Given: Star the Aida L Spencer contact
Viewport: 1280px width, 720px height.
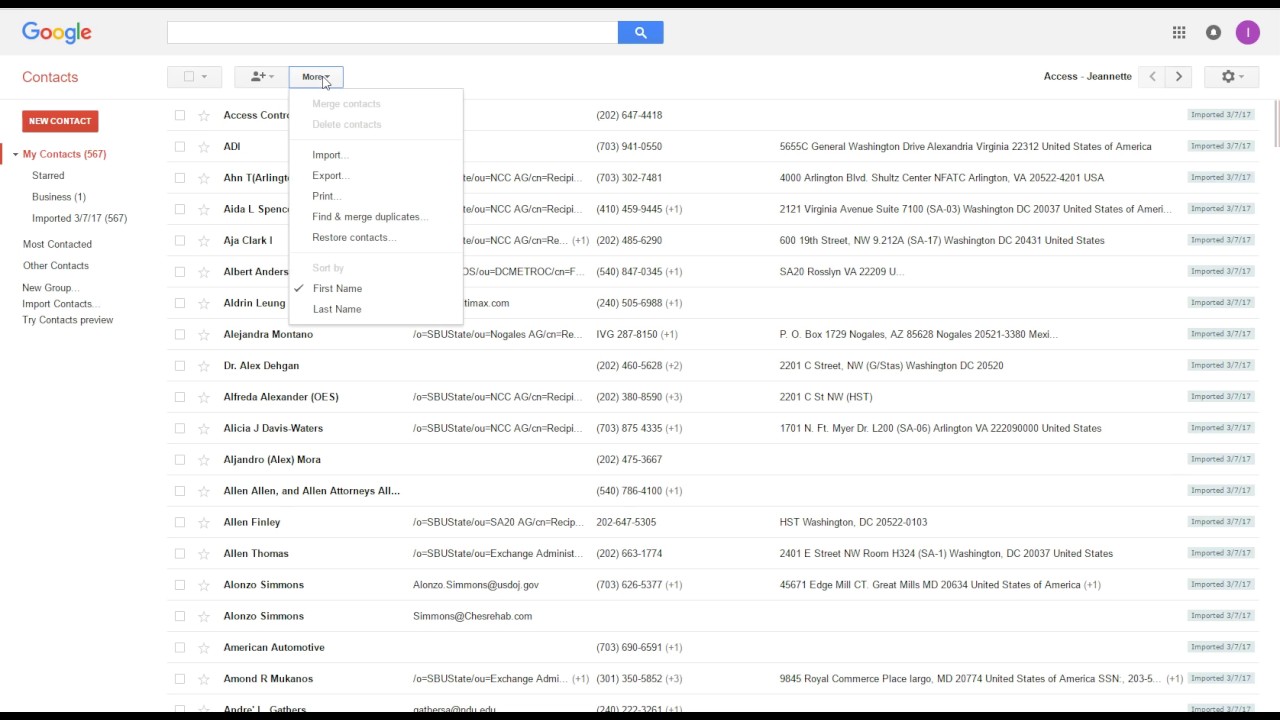Looking at the screenshot, I should coord(204,210).
